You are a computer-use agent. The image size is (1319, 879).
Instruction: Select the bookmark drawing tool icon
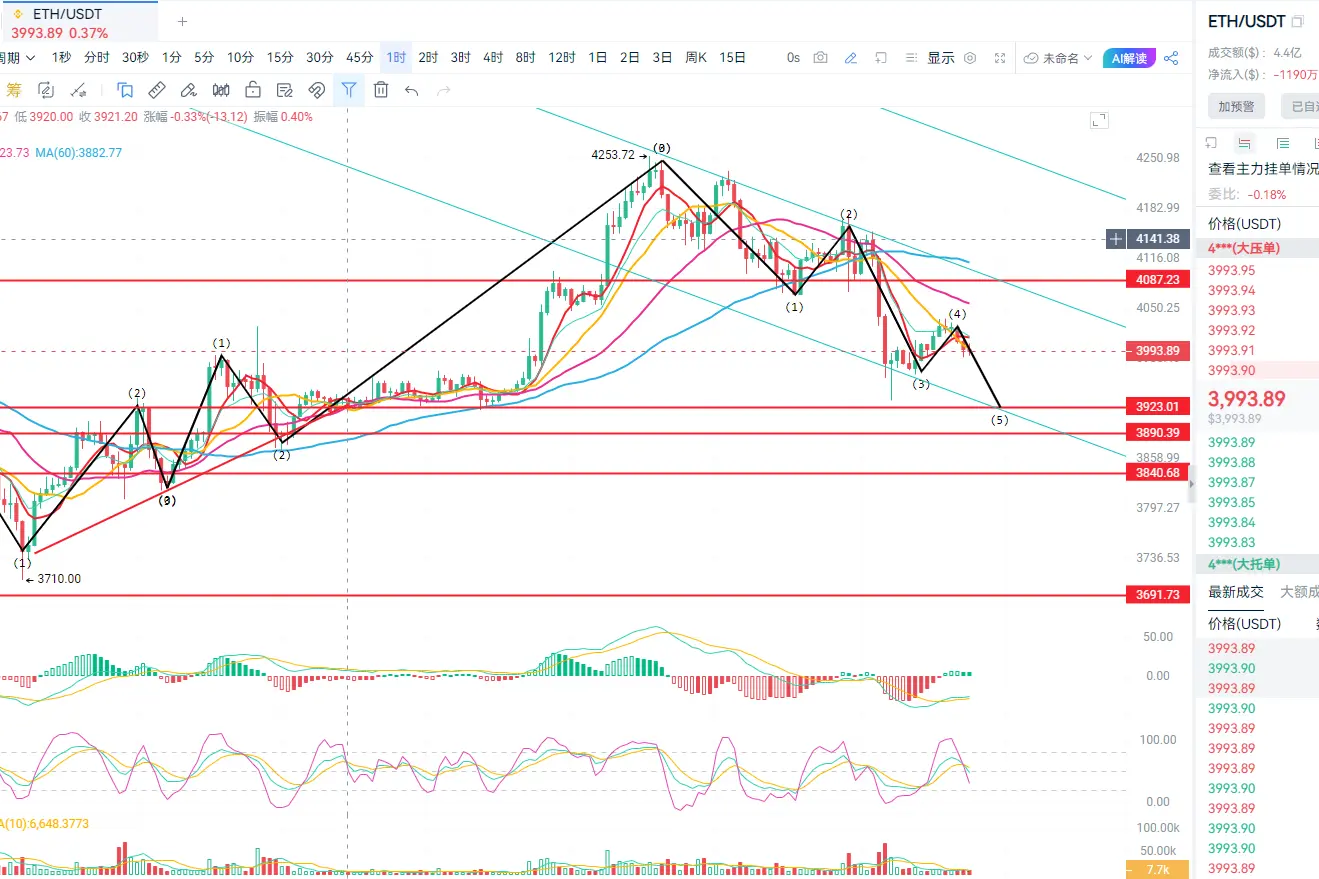[x=125, y=90]
